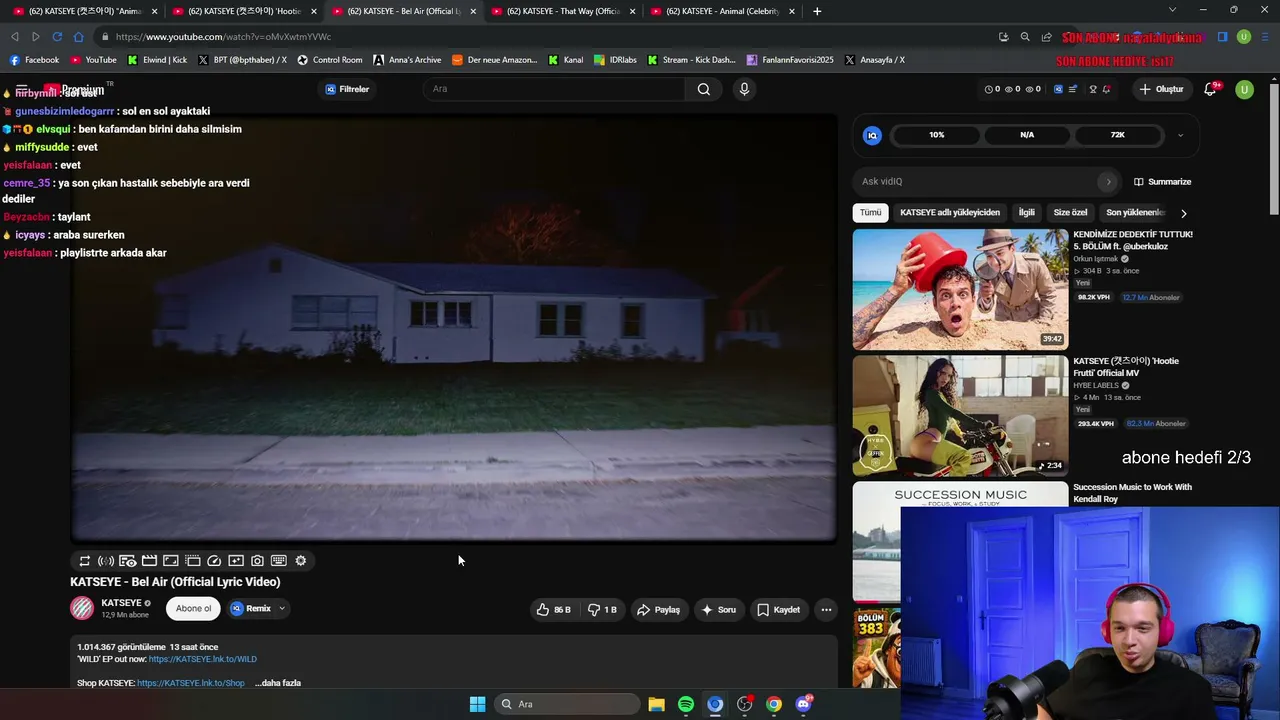Open the player toolbar settings gear
The image size is (1280, 720).
pos(301,561)
